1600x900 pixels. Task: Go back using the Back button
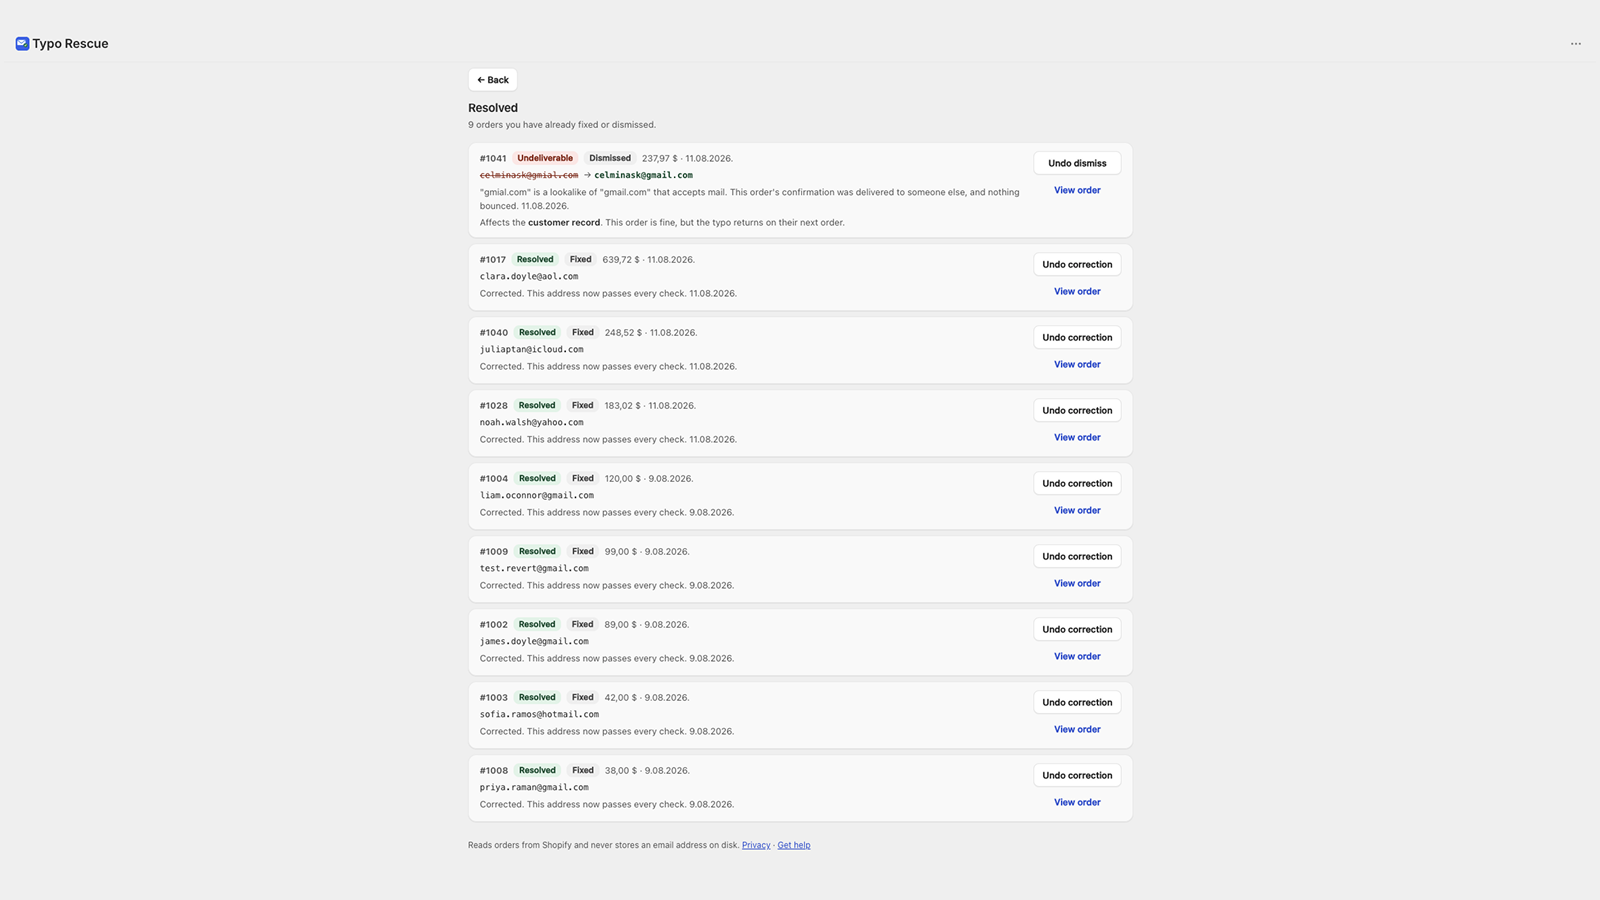click(493, 80)
